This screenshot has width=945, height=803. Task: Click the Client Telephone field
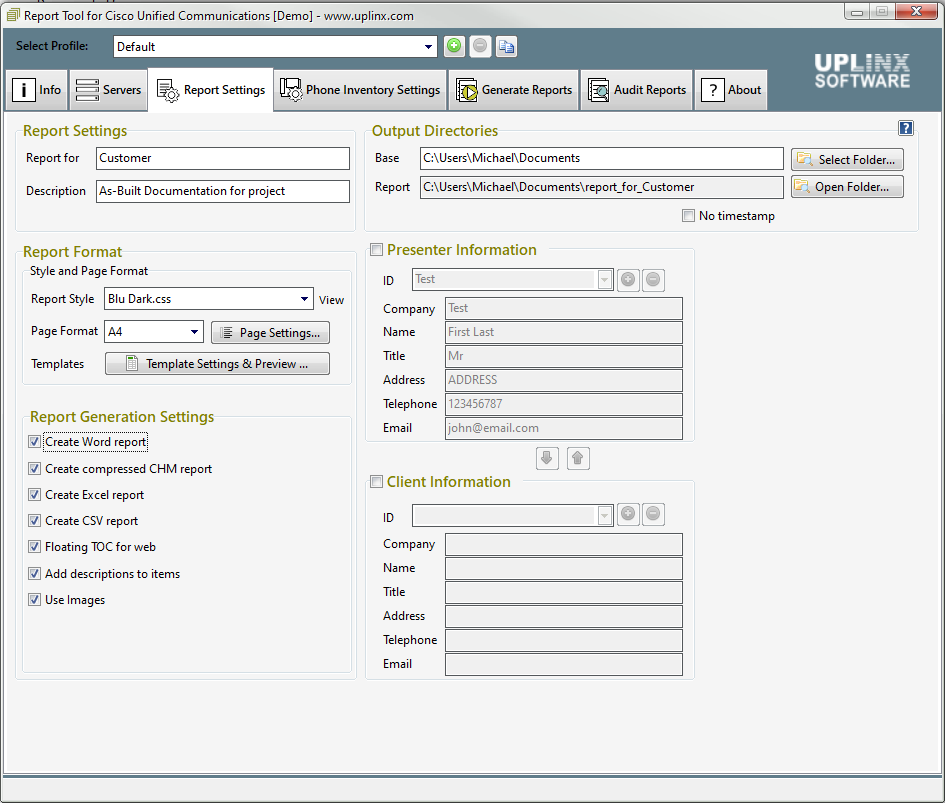coord(564,640)
